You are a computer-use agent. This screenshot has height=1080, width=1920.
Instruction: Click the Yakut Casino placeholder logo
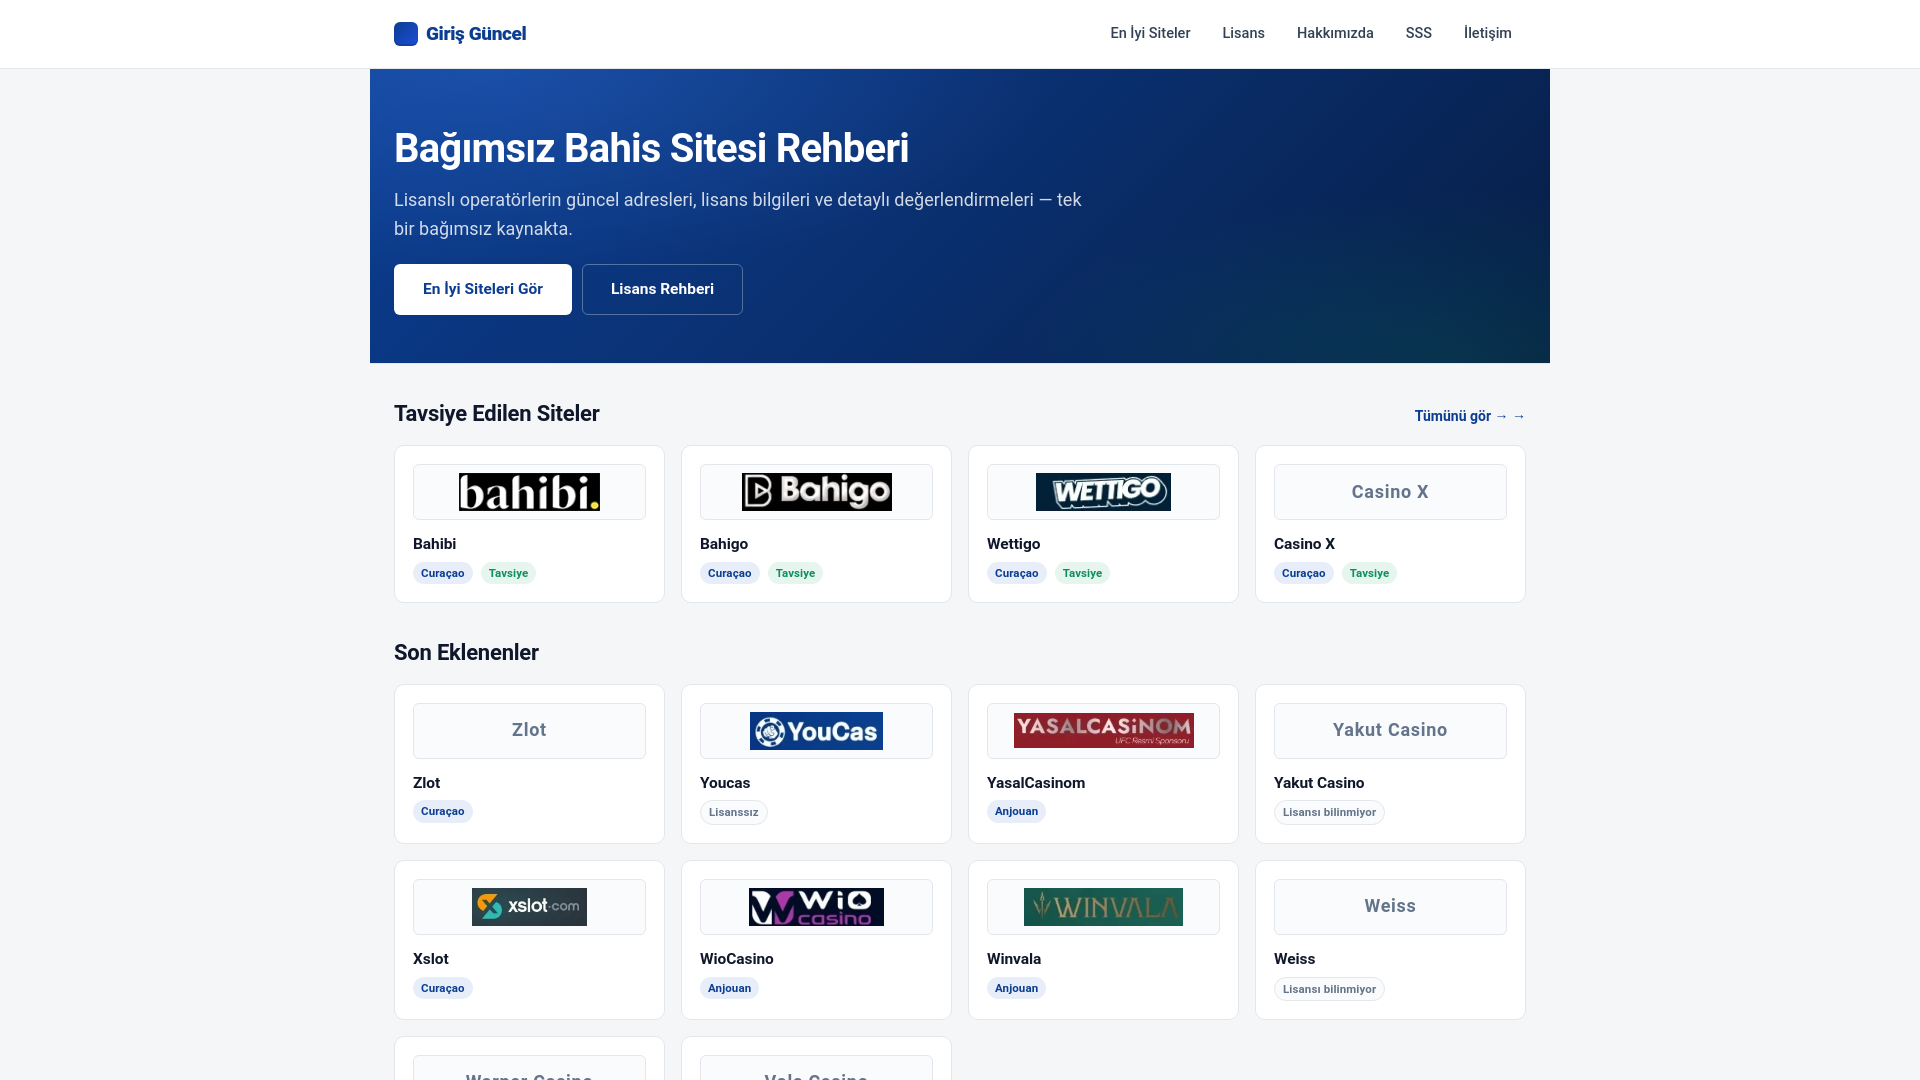coord(1390,731)
